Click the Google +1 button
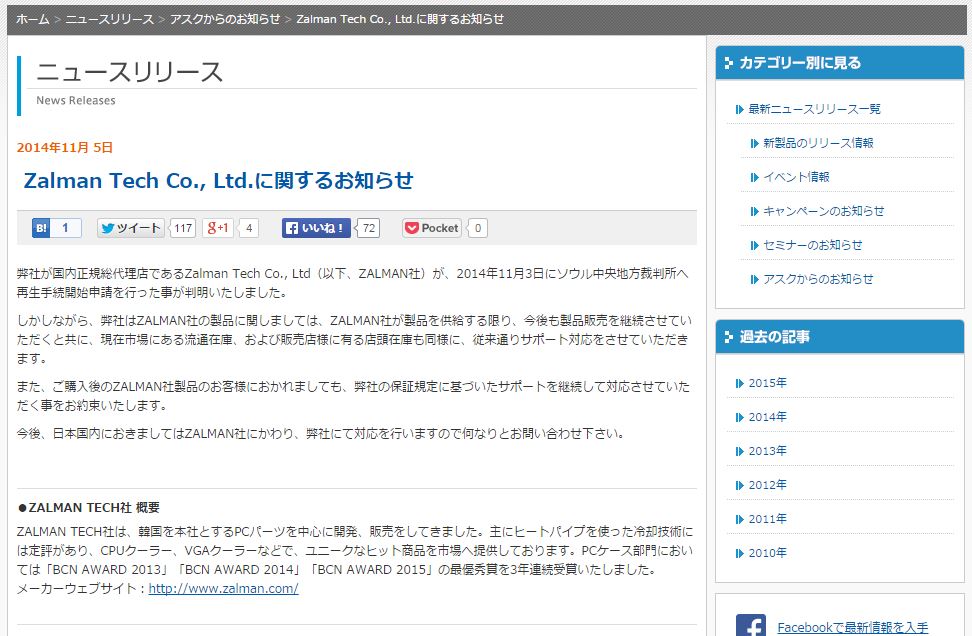The image size is (972, 636). pyautogui.click(x=218, y=228)
